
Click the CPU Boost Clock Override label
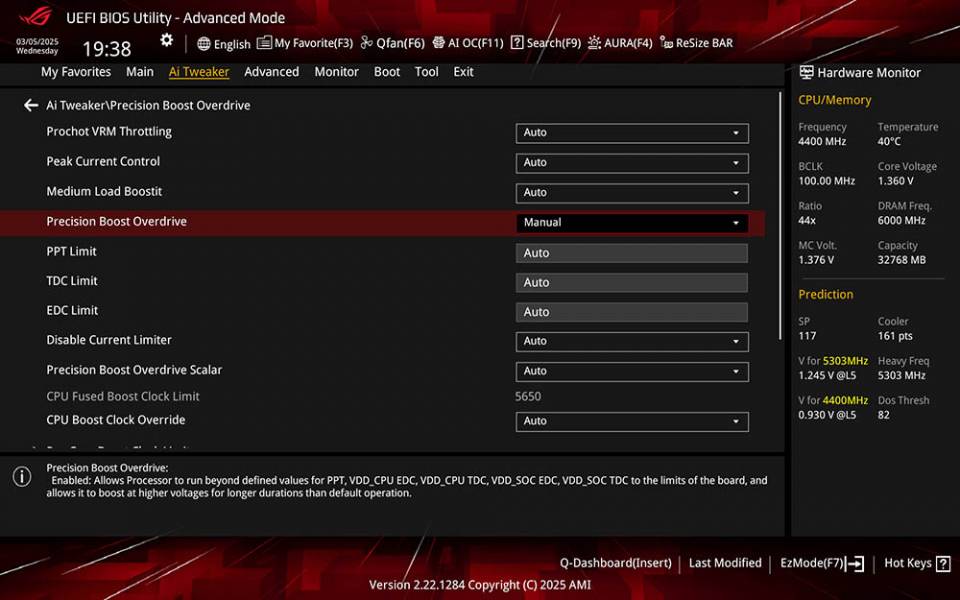click(x=116, y=420)
